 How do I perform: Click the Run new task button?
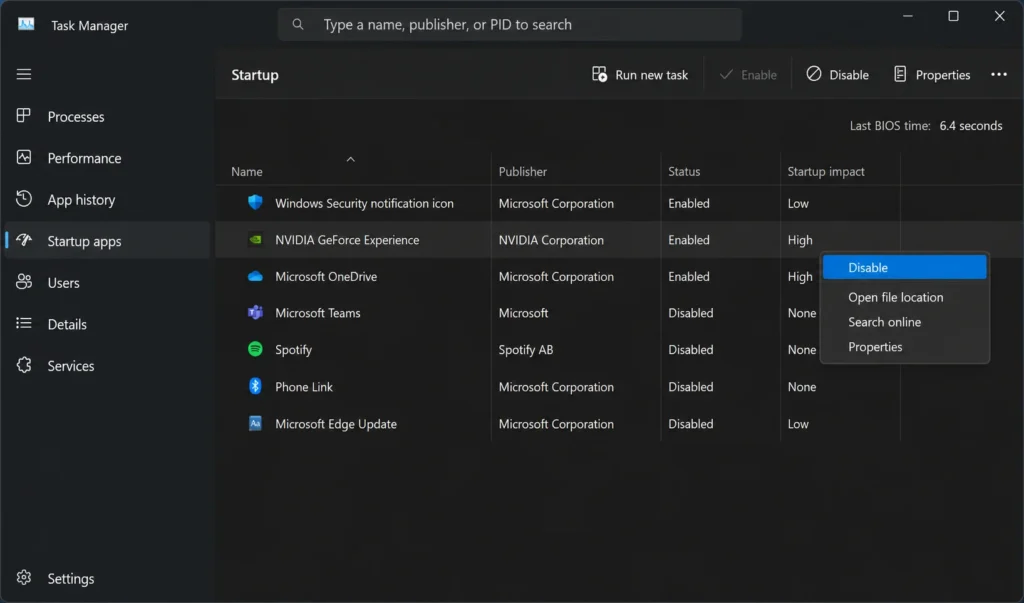(x=640, y=74)
